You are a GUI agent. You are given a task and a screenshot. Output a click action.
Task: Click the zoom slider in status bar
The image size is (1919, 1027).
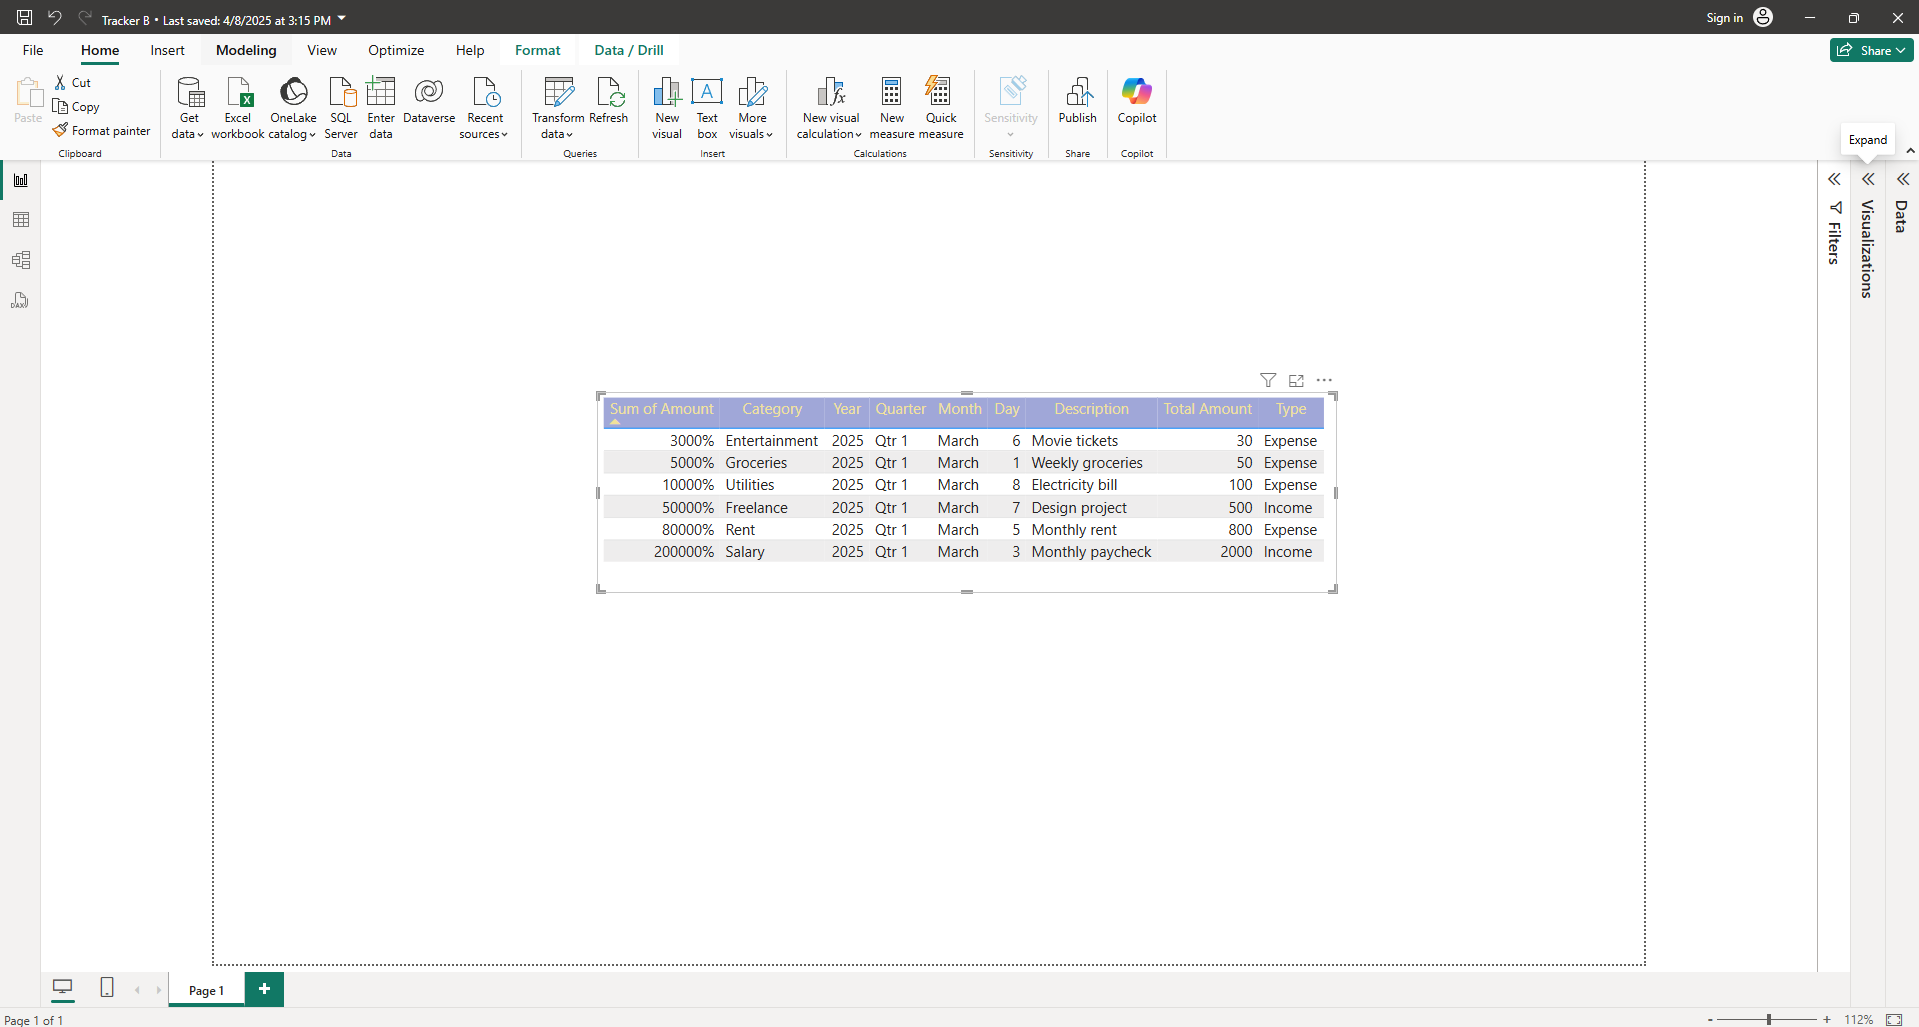(1768, 1019)
